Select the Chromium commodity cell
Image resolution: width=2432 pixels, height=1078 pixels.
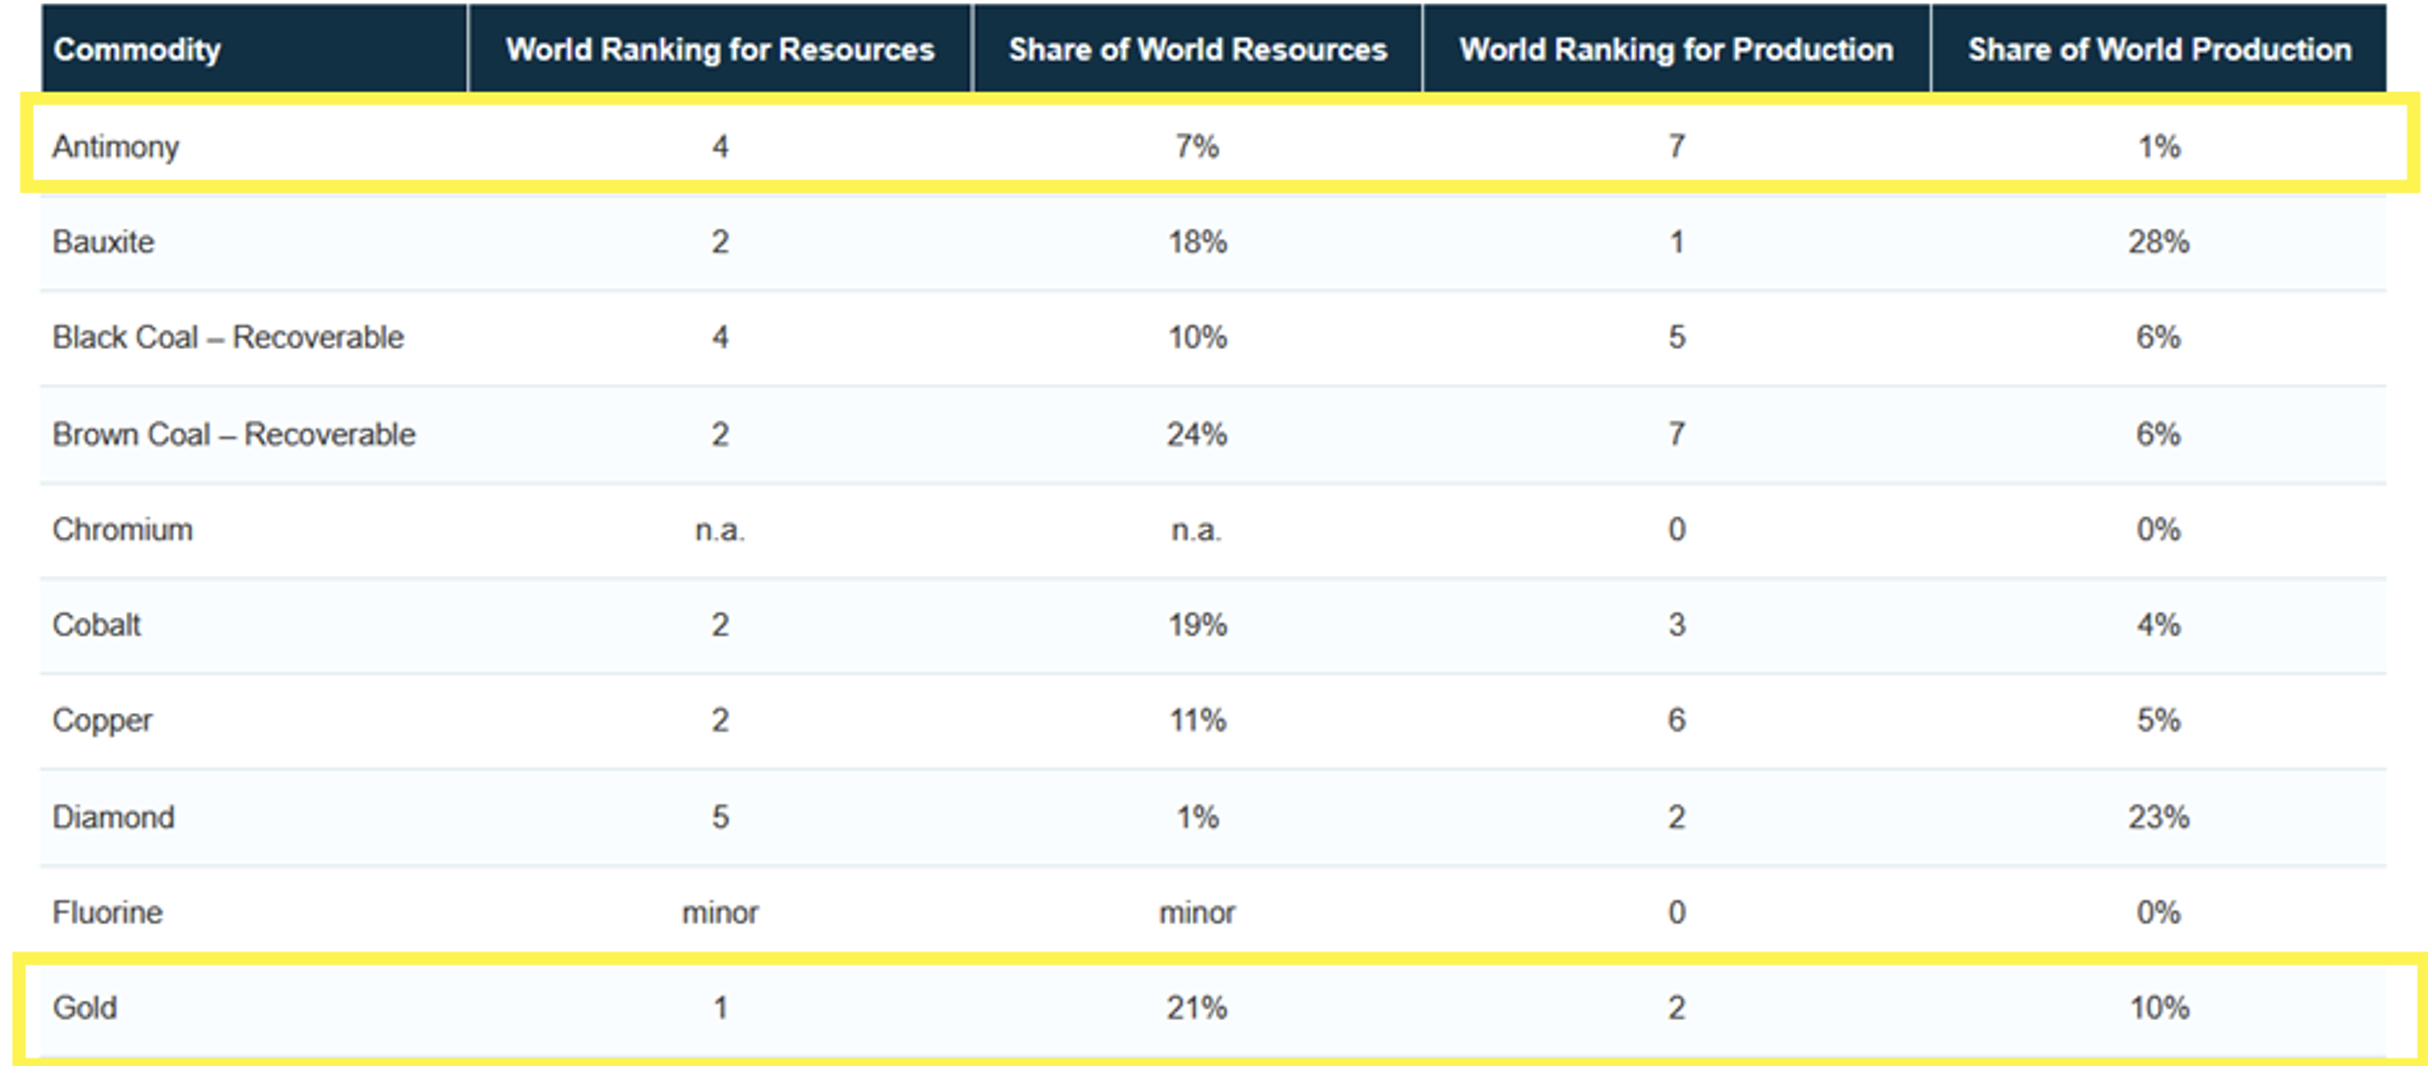122,529
